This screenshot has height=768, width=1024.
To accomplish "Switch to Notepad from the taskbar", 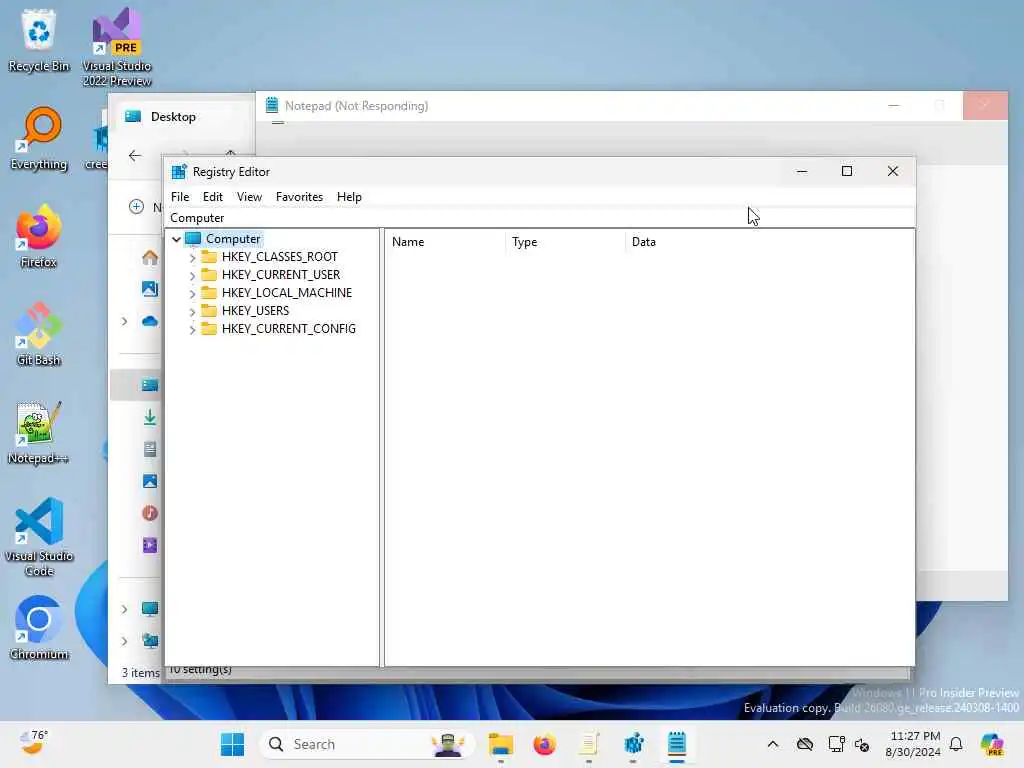I will click(677, 744).
